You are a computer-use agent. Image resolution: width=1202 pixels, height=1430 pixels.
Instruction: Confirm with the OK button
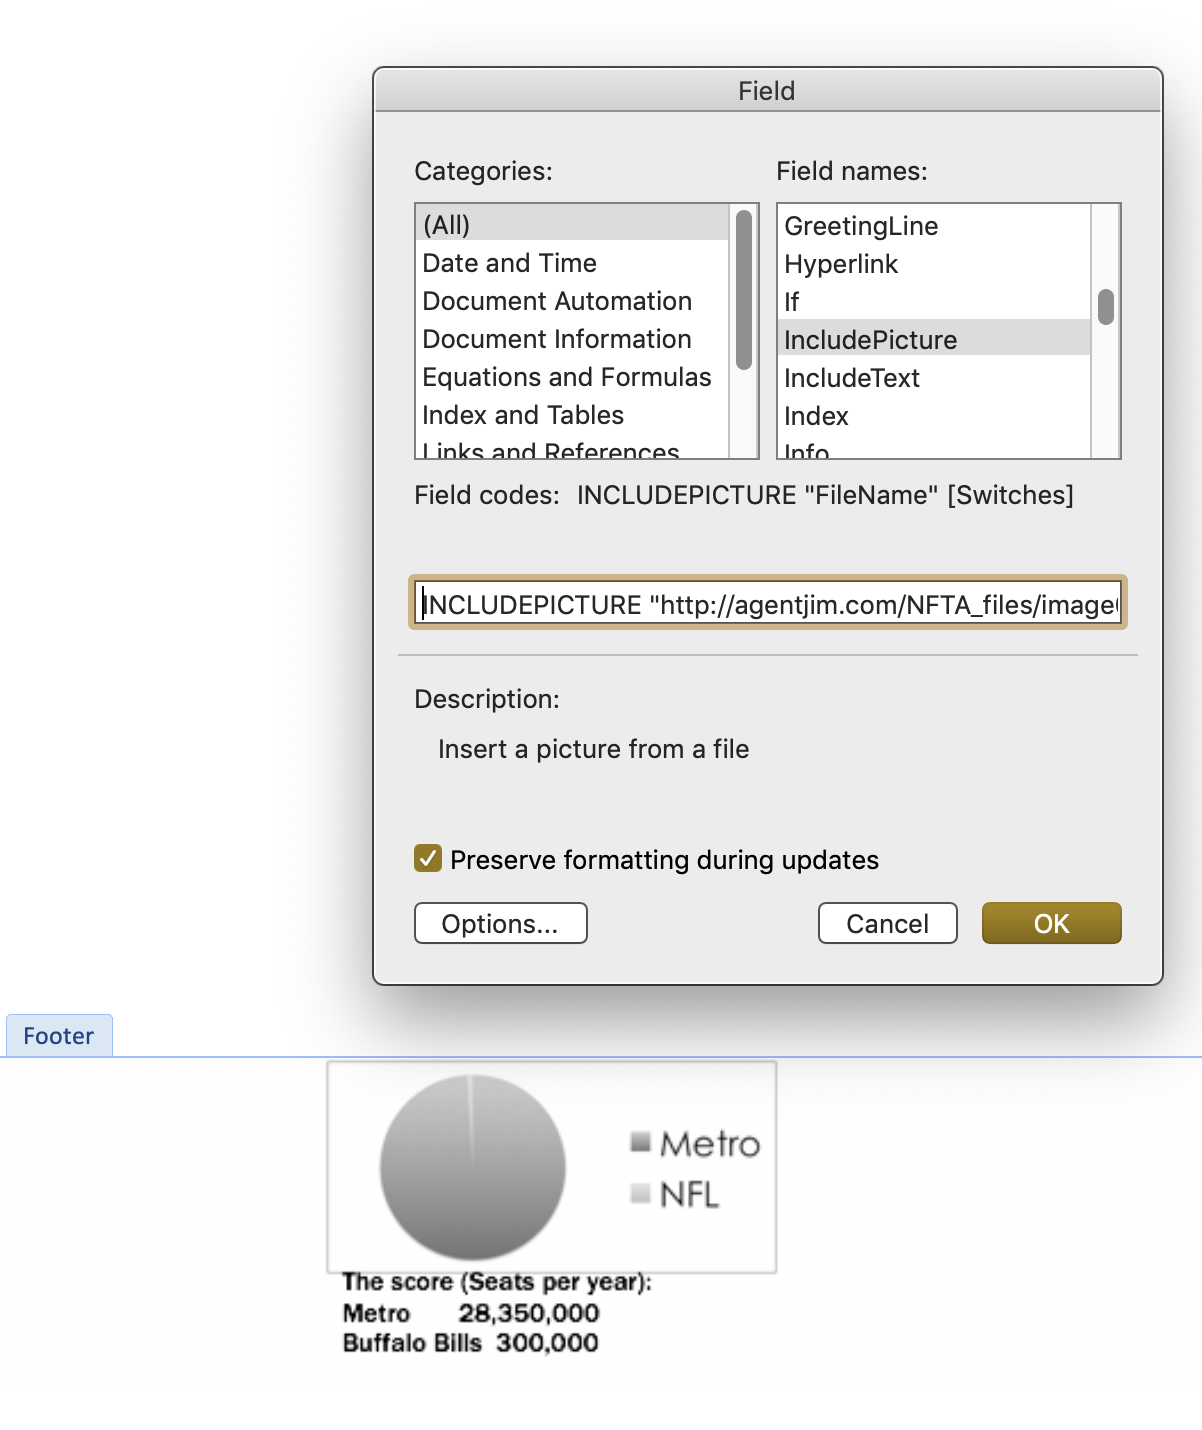(x=1051, y=923)
